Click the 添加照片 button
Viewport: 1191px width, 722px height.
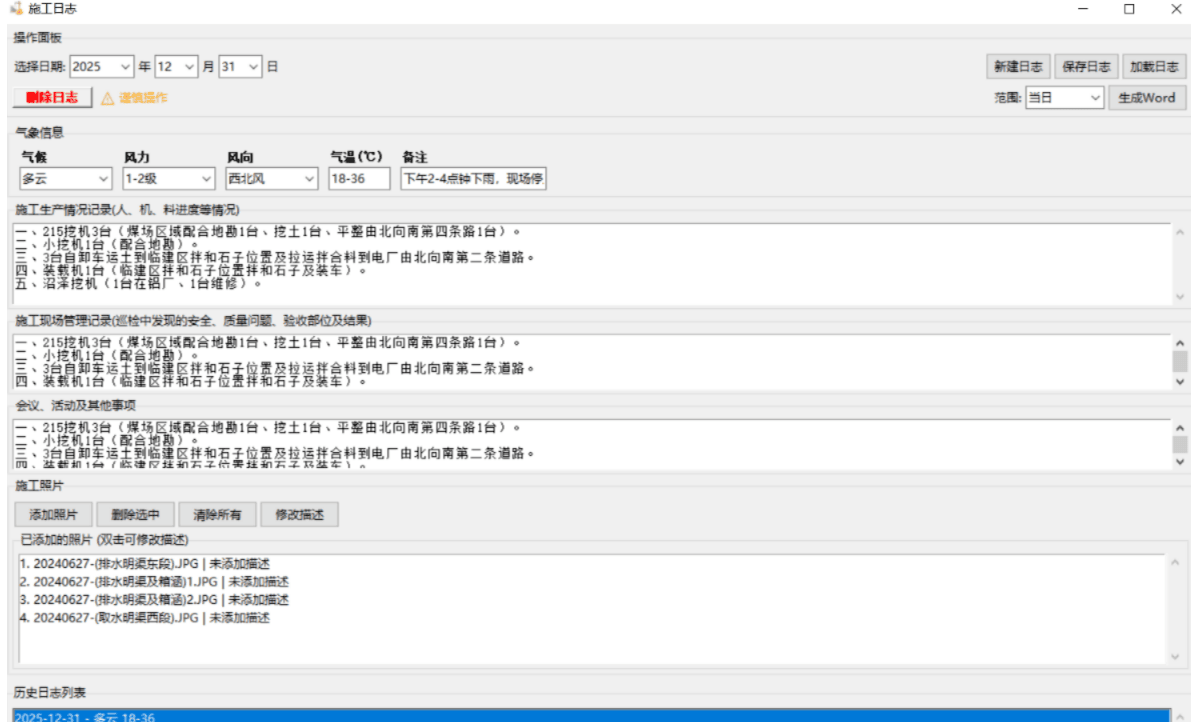(53, 515)
